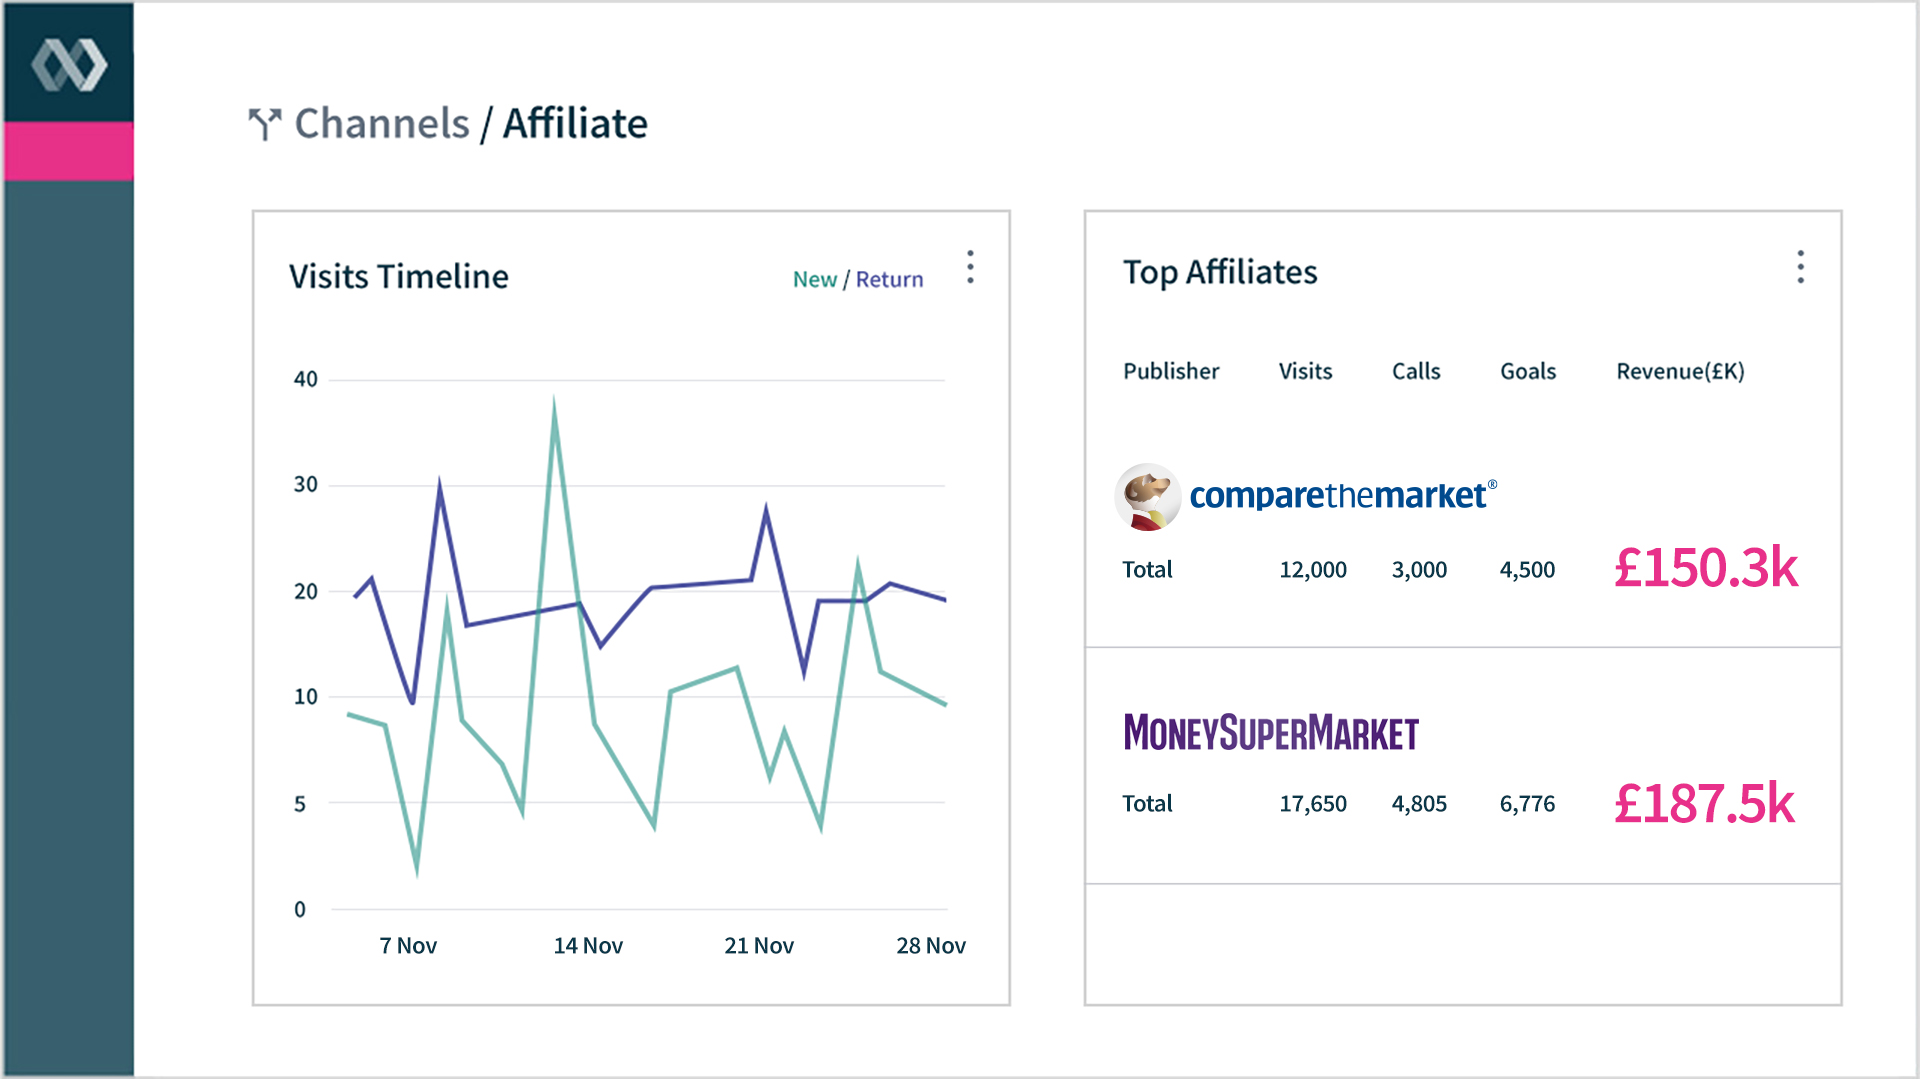Click the app logo in the sidebar
Screen dimensions: 1920x1079
[69, 65]
